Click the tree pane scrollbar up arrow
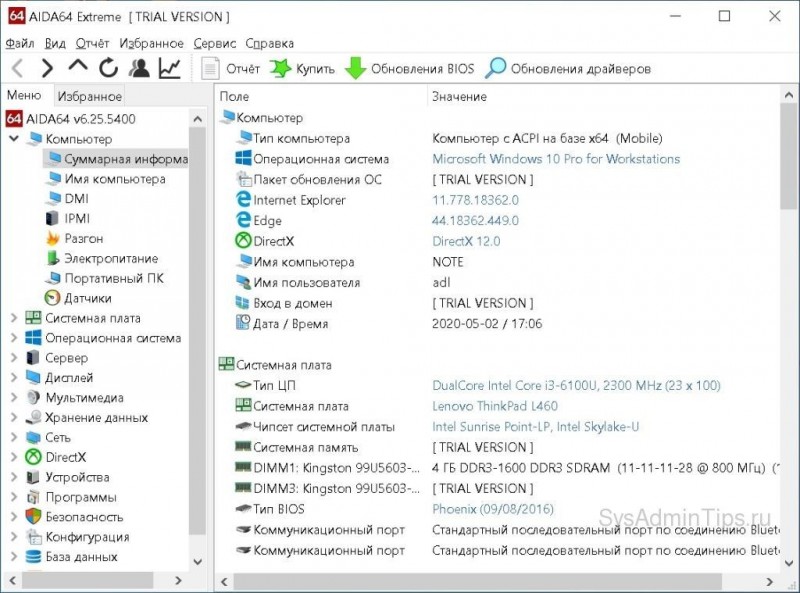800x593 pixels. pyautogui.click(x=198, y=119)
